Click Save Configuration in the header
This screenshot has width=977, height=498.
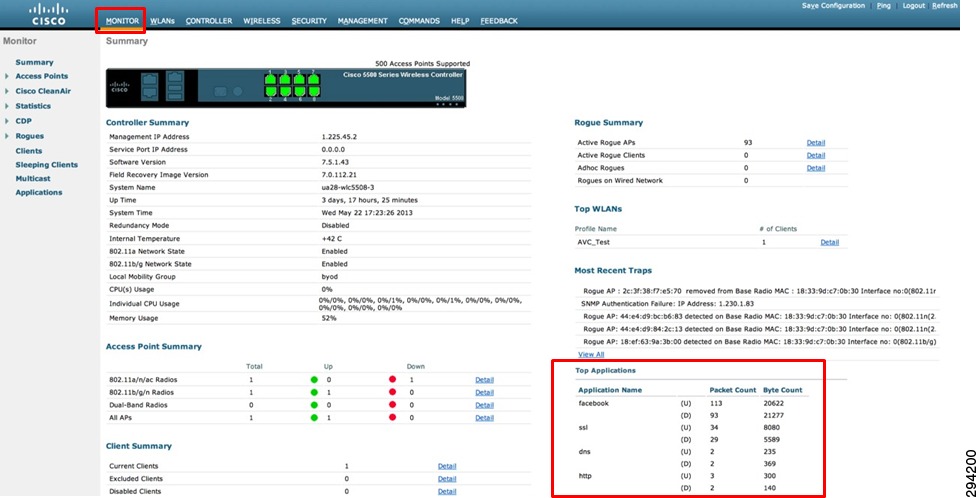[834, 6]
